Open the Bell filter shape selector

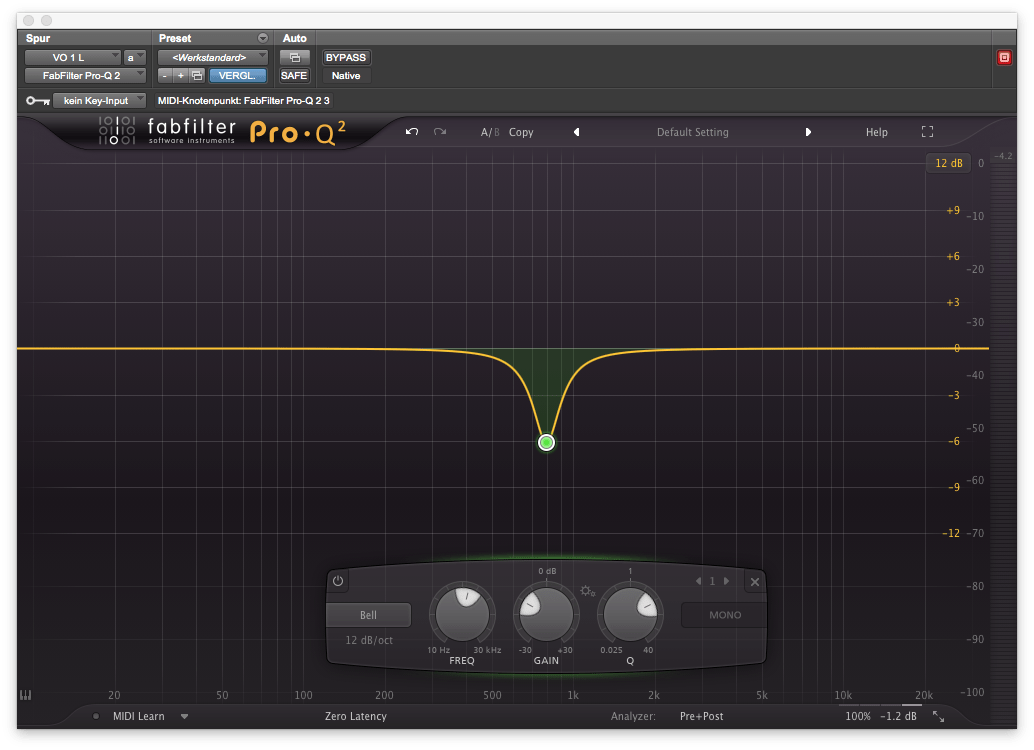tap(369, 615)
